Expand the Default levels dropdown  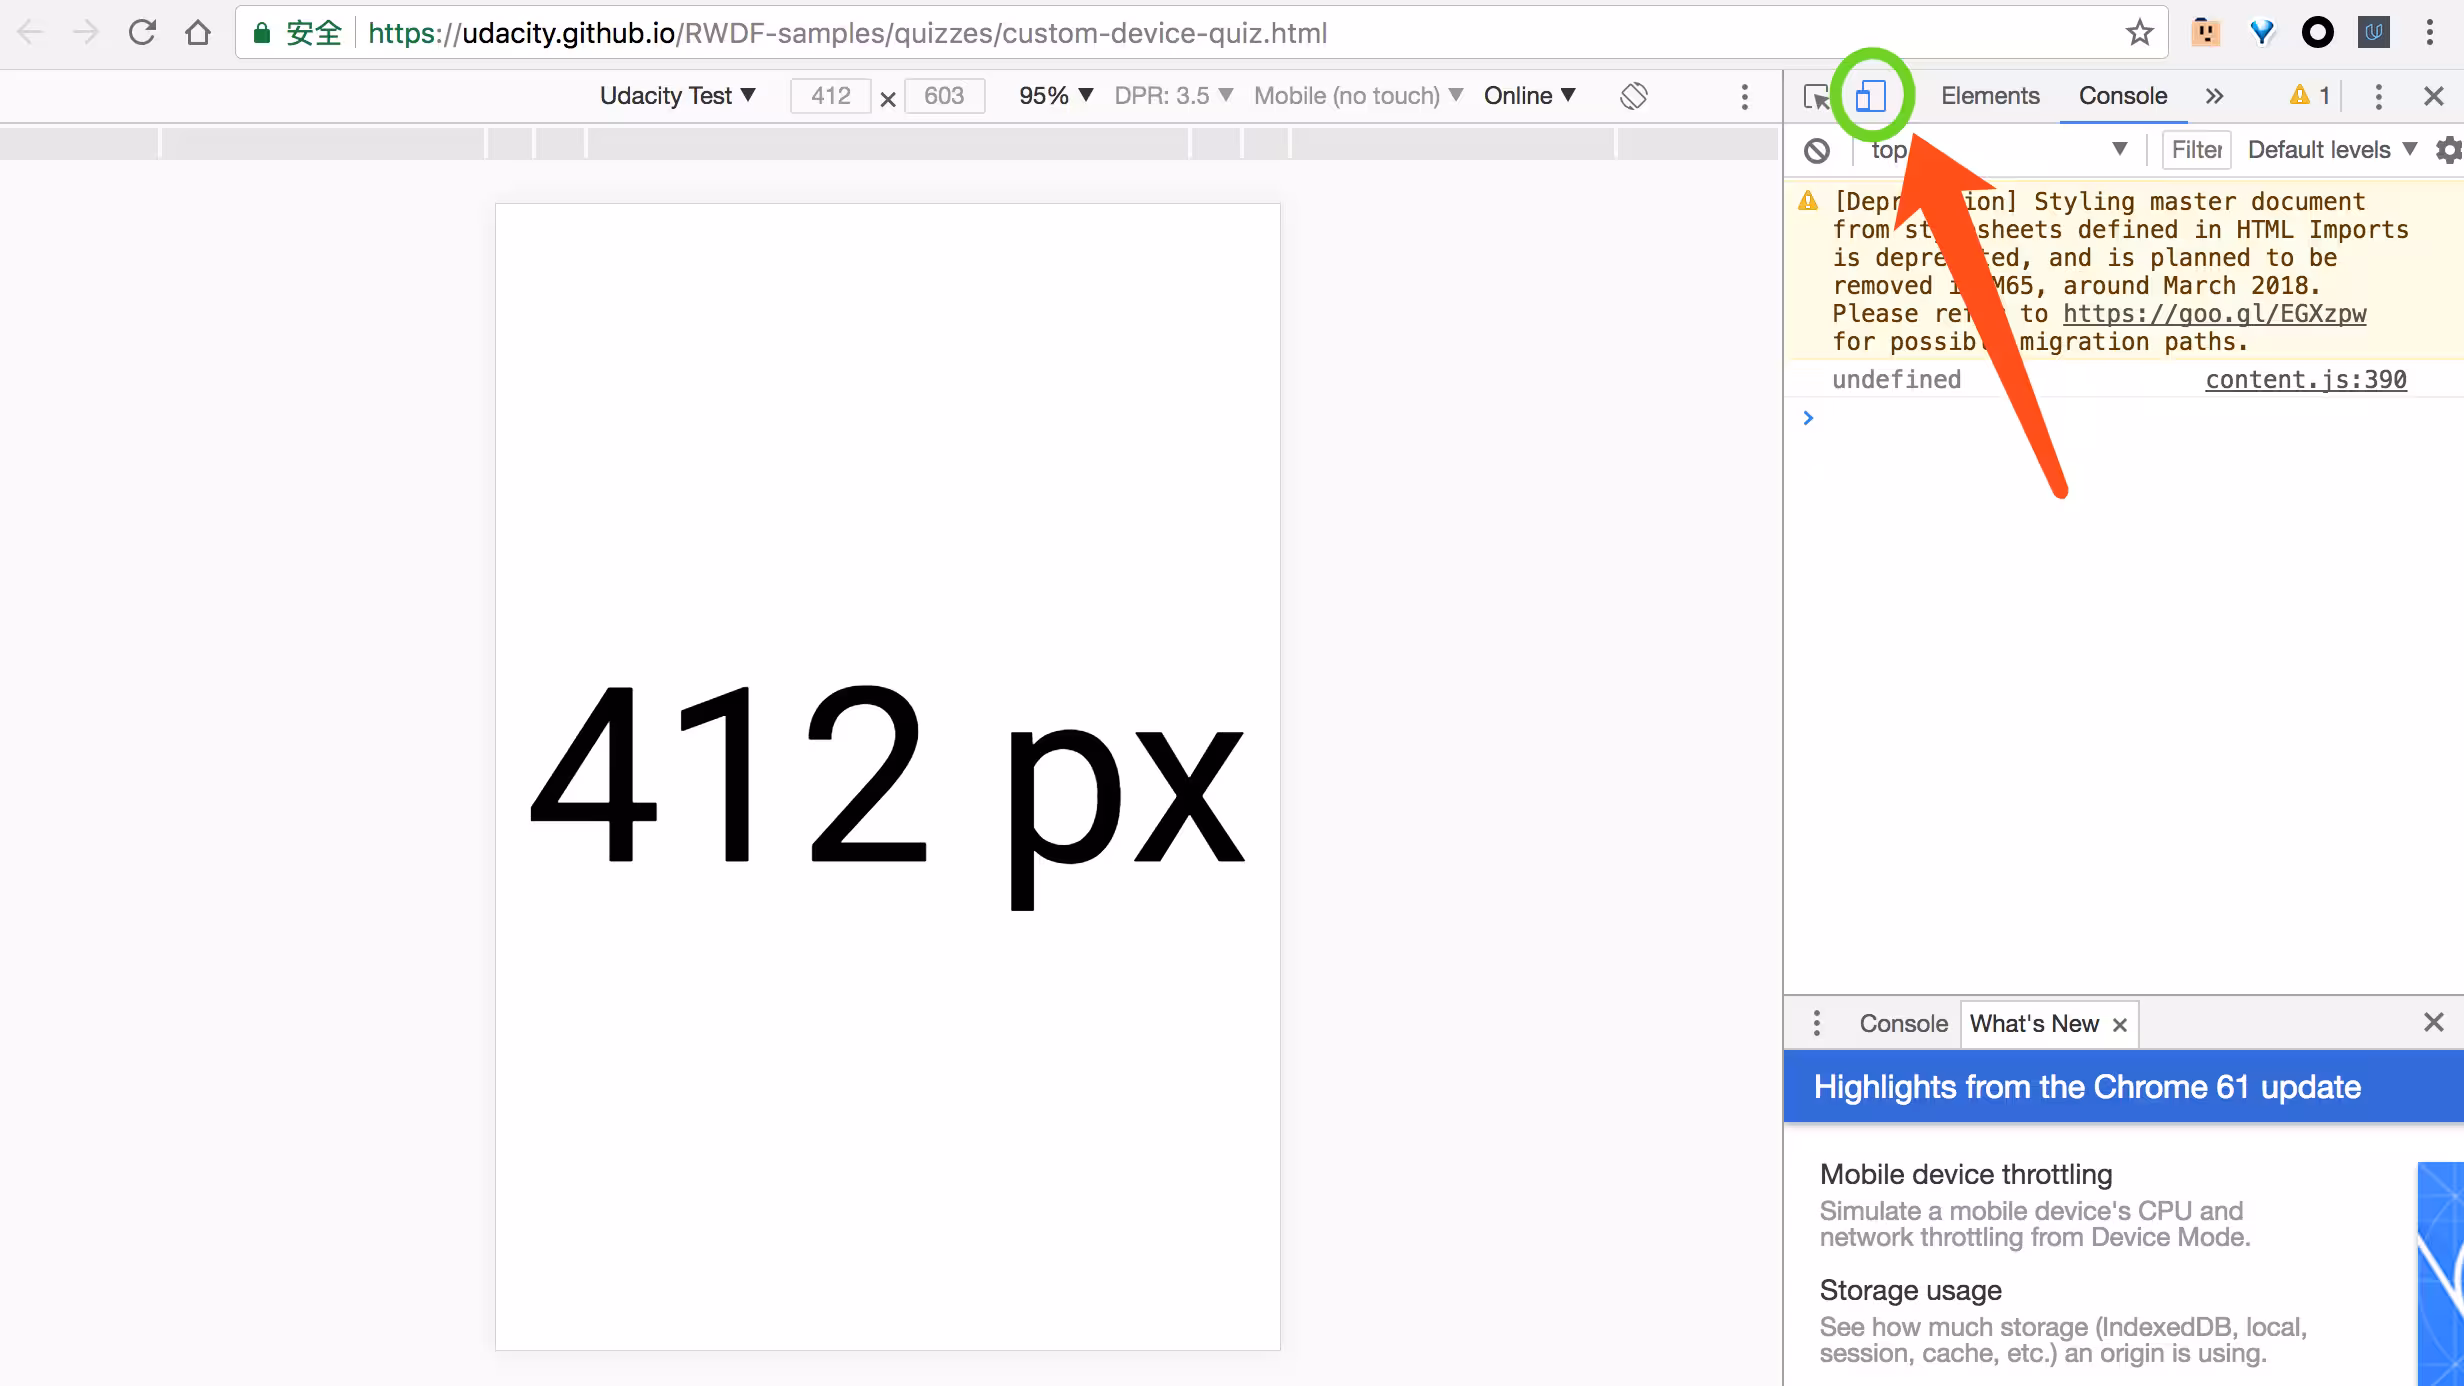coord(2331,150)
